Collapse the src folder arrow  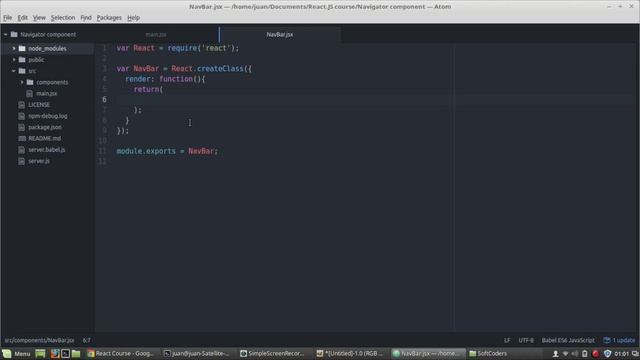(x=14, y=71)
